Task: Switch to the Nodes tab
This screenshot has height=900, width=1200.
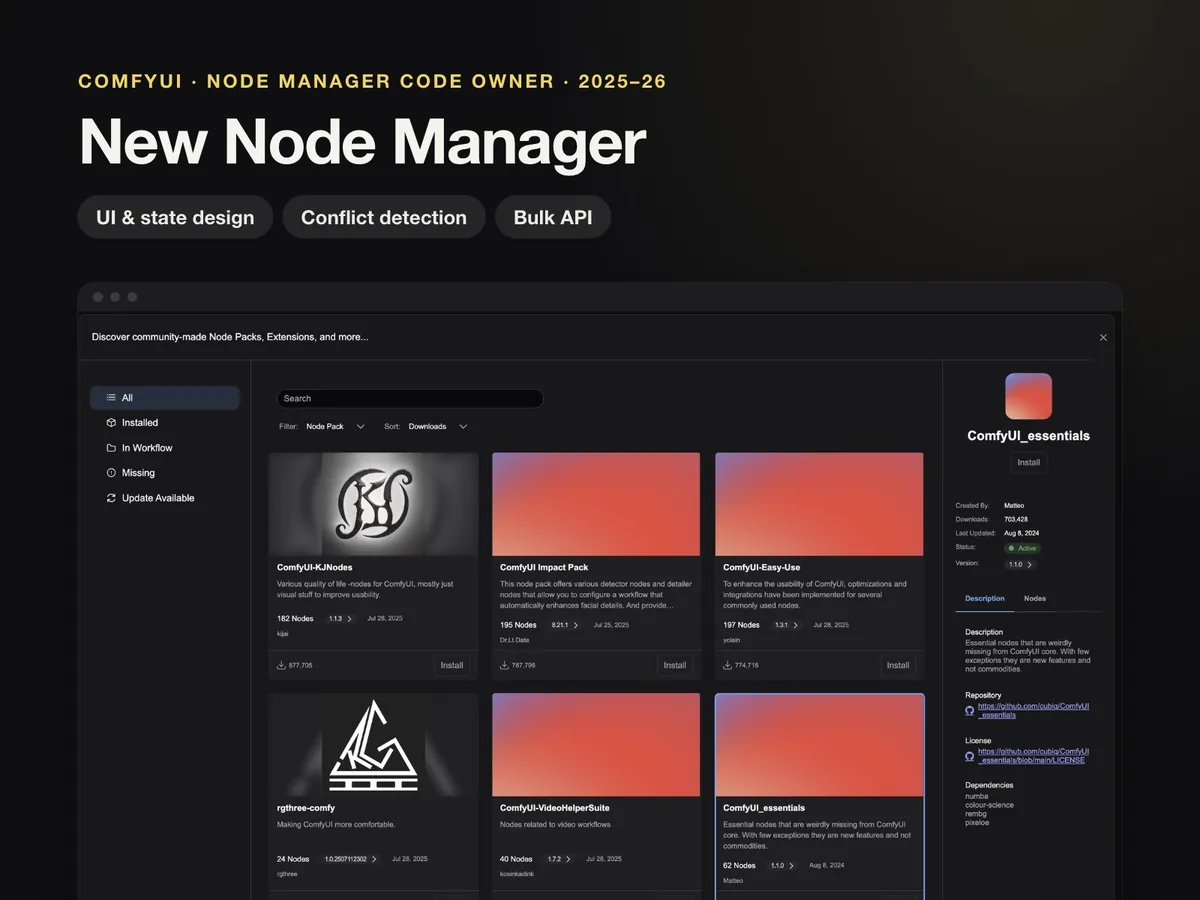Action: coord(1035,599)
